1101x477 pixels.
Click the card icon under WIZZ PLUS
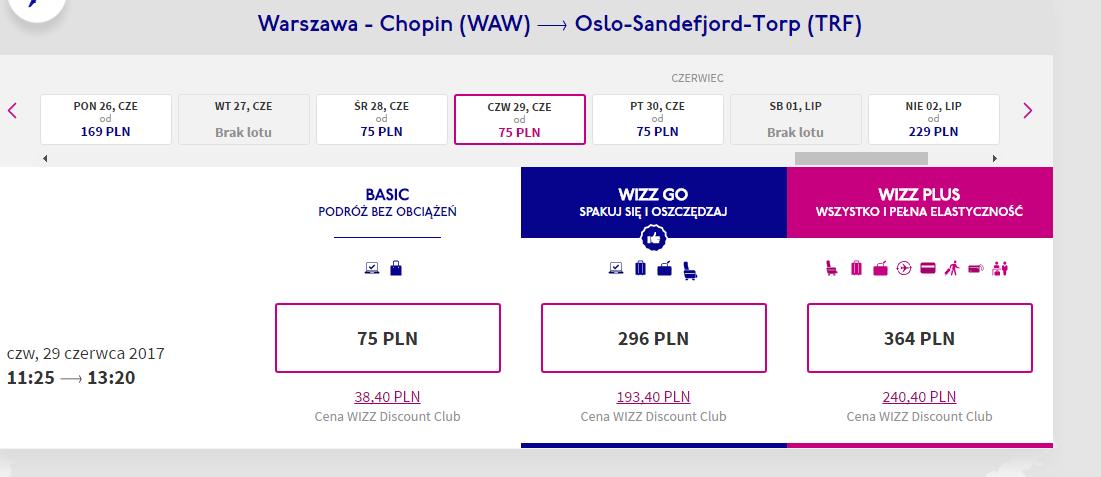928,268
